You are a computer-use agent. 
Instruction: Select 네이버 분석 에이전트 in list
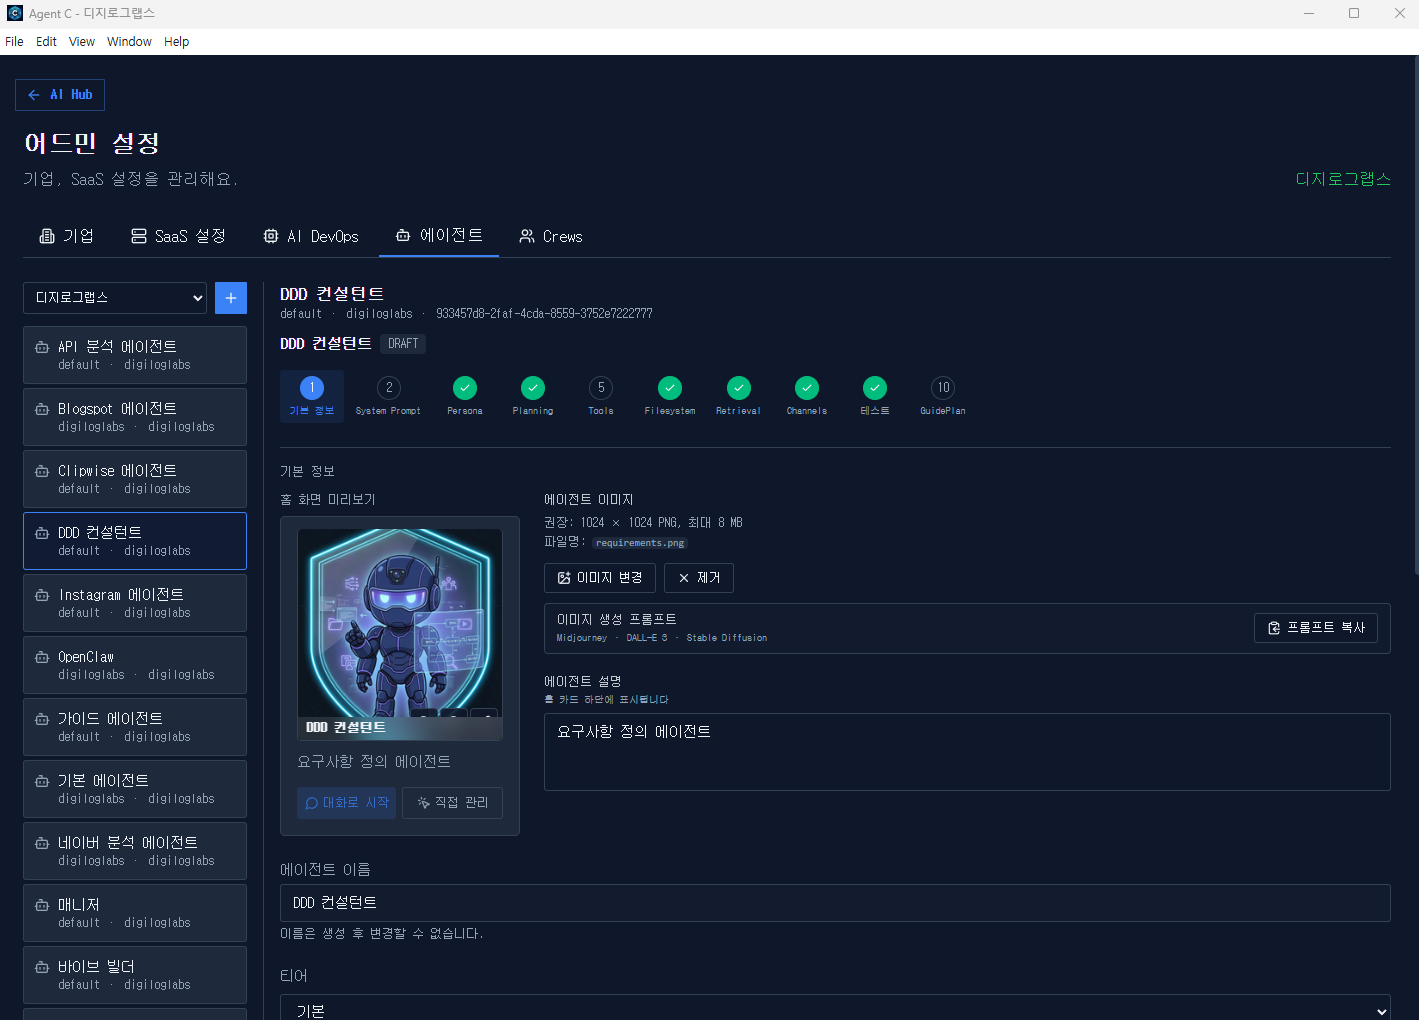click(135, 851)
